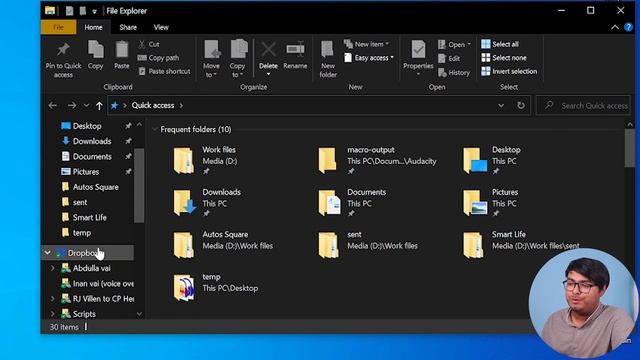This screenshot has height=360, width=640.
Task: Open the Help question mark icon
Action: (x=628, y=27)
